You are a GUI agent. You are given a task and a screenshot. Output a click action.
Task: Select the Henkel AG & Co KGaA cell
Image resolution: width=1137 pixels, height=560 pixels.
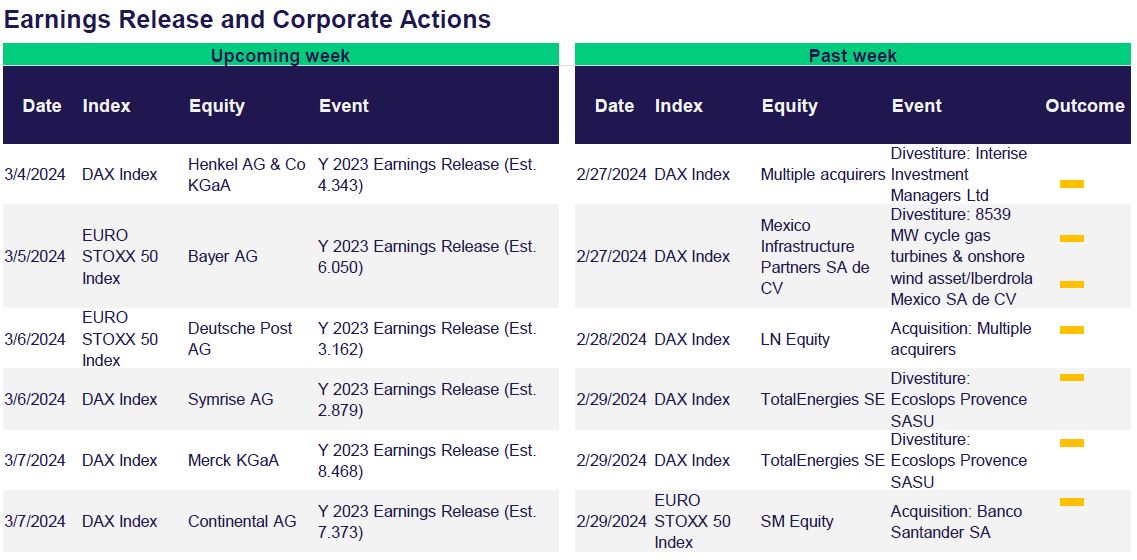[247, 175]
